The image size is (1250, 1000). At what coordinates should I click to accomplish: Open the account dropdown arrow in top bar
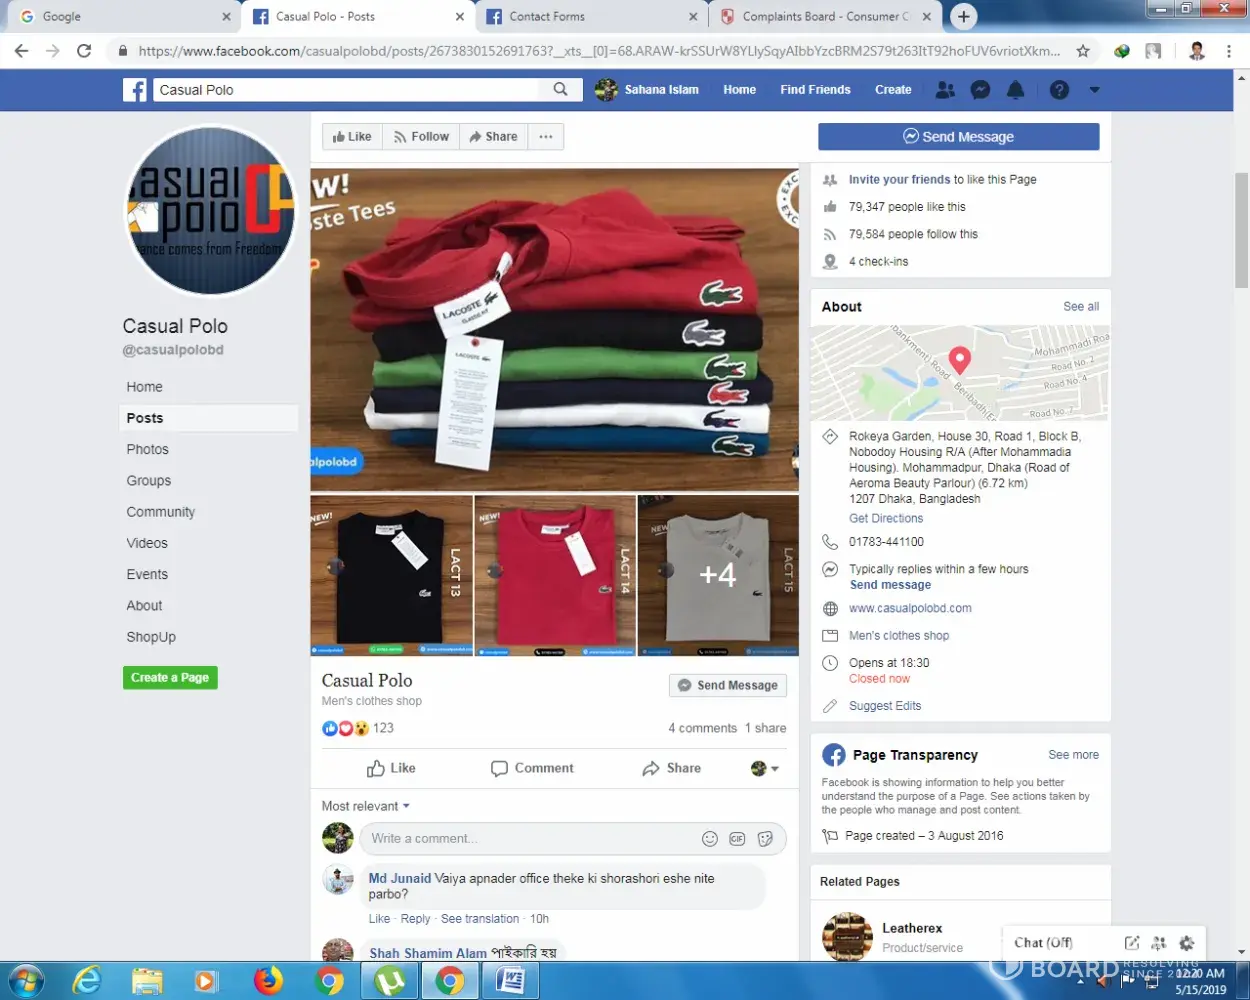[x=1094, y=90]
